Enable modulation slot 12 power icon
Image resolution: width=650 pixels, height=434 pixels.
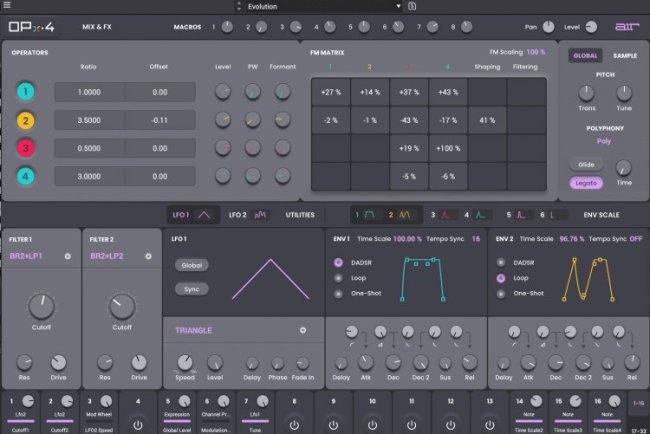(x=450, y=425)
